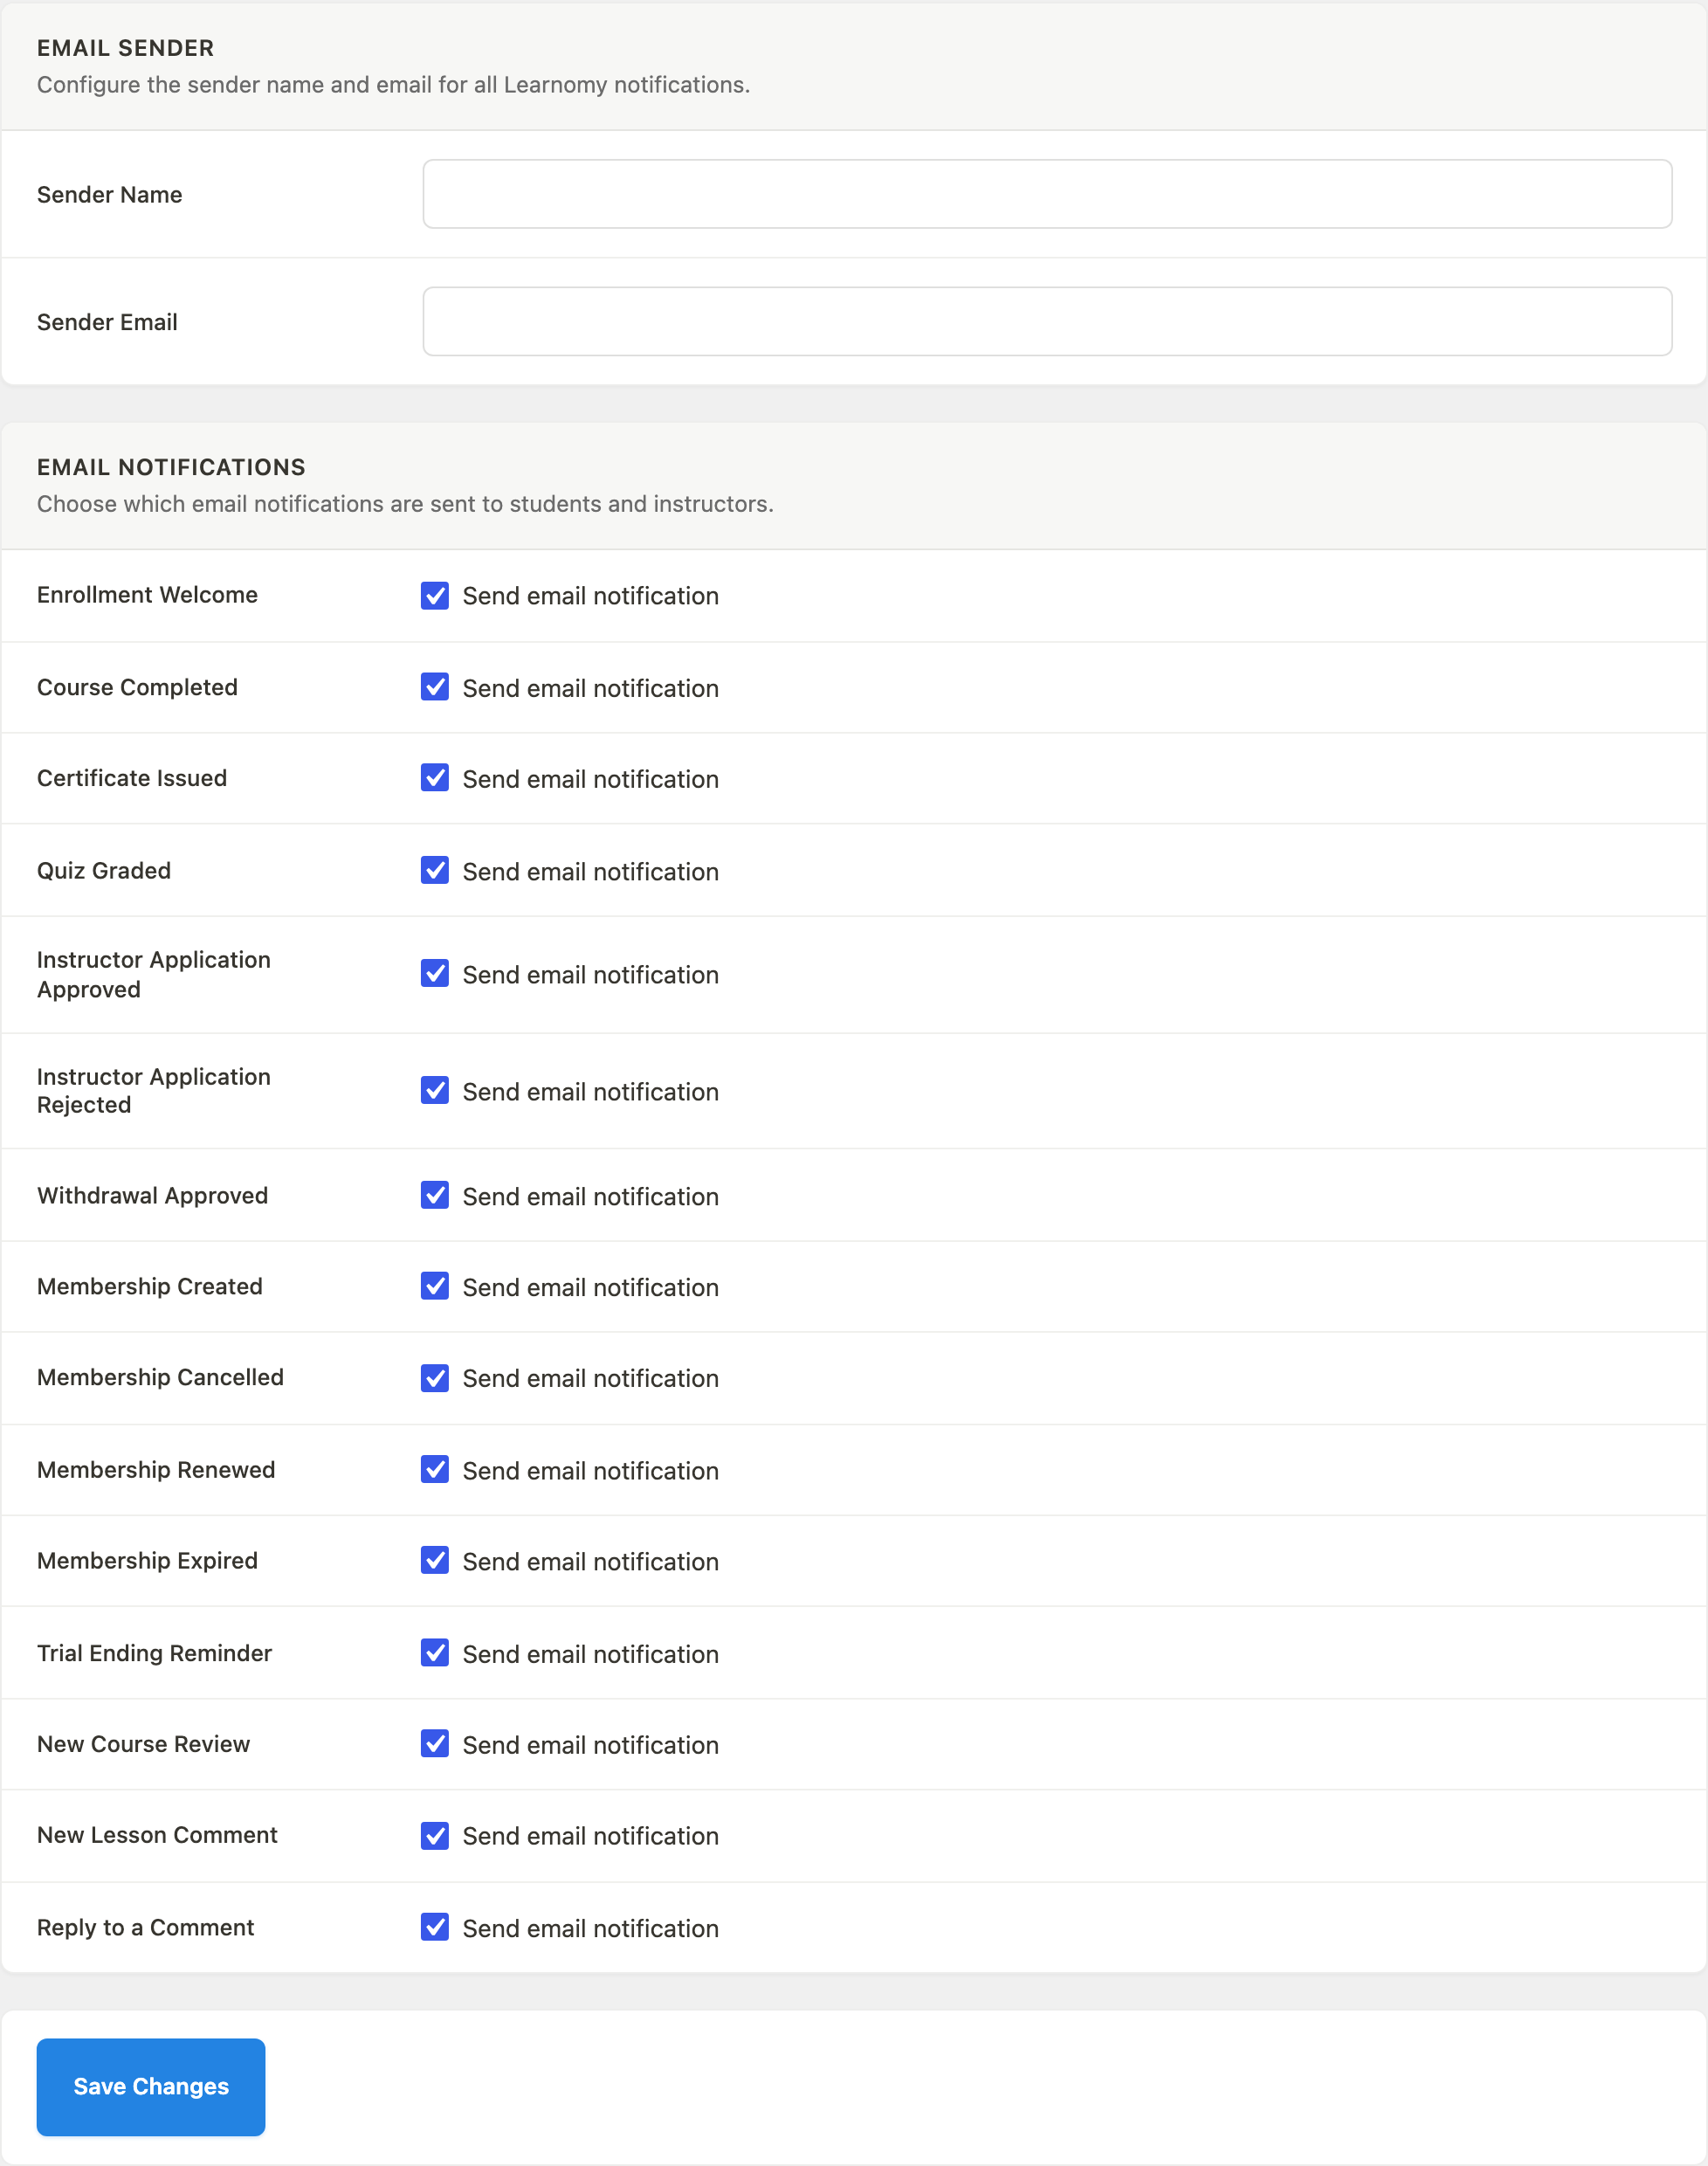Toggle the Quiz Graded notification checkbox
Viewport: 1708px width, 2166px height.
[x=435, y=870]
